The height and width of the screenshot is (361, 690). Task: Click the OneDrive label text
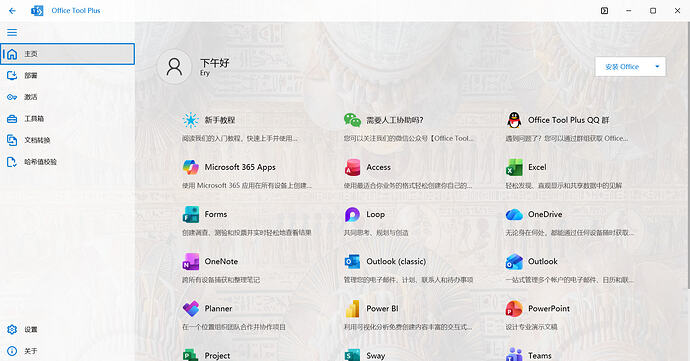[545, 214]
